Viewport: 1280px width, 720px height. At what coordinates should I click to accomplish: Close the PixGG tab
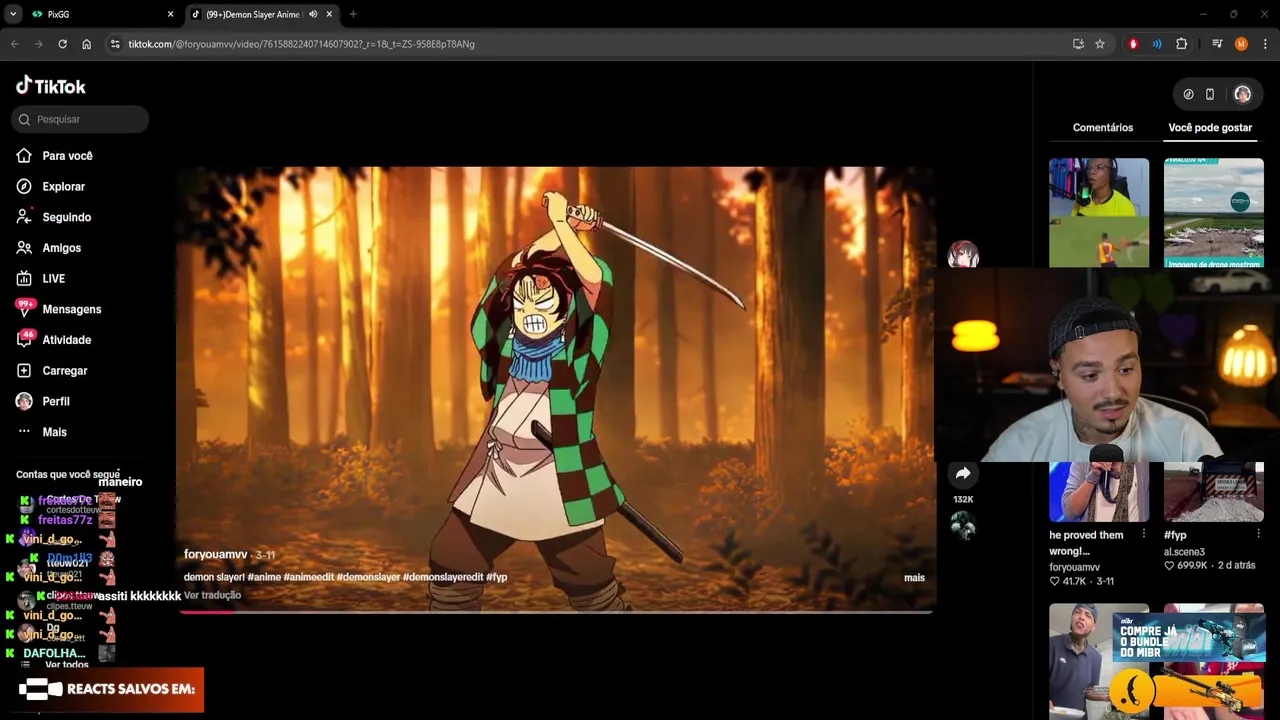pos(170,14)
